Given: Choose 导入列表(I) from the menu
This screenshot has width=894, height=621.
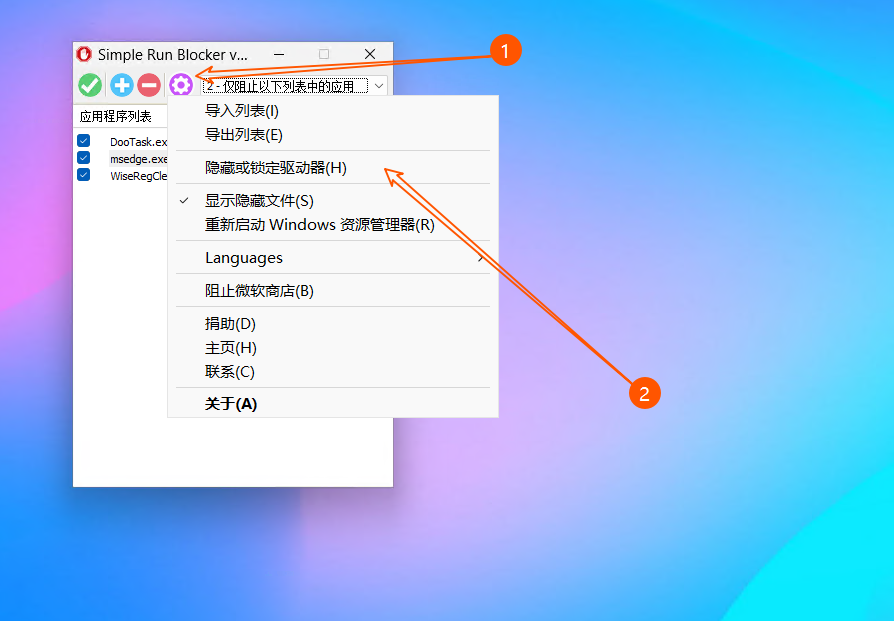Looking at the screenshot, I should tap(333, 111).
